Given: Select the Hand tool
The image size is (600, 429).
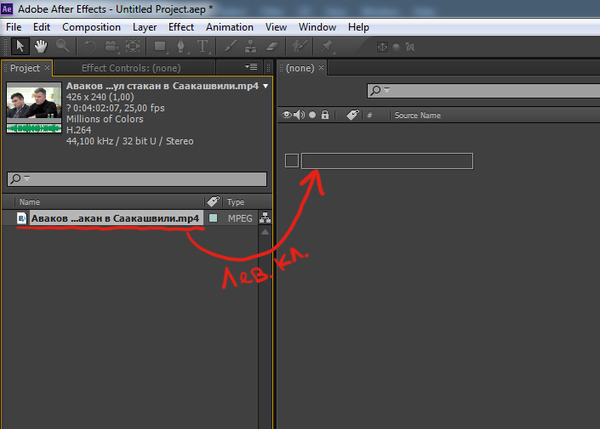Looking at the screenshot, I should [41, 47].
